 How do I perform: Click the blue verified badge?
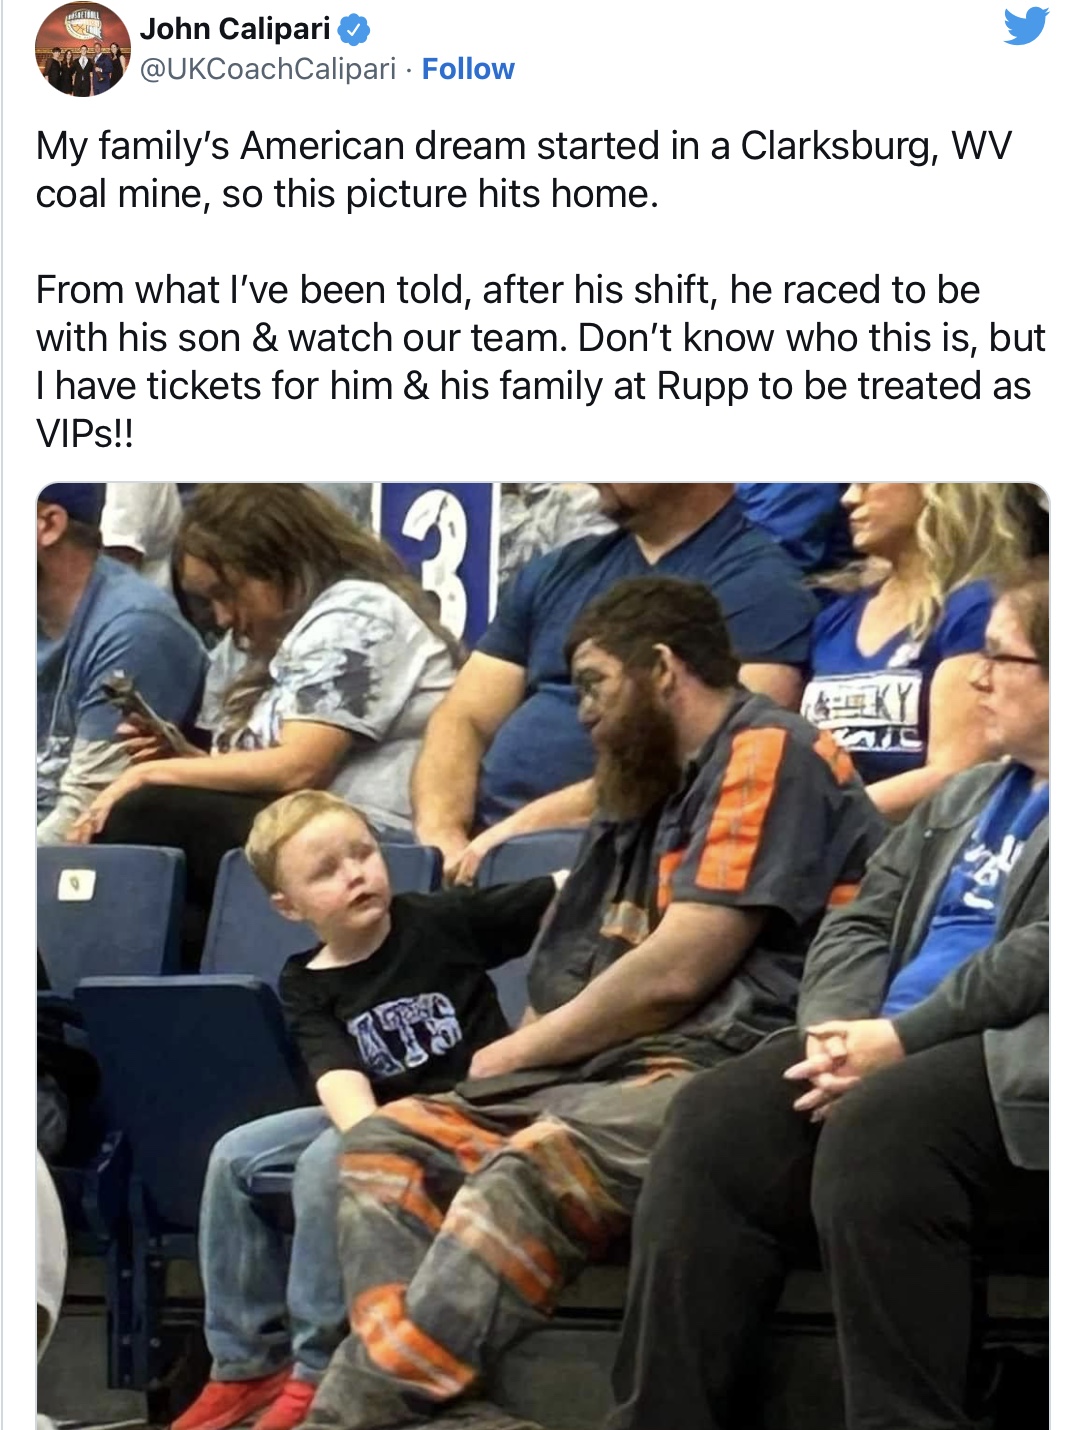(x=354, y=30)
